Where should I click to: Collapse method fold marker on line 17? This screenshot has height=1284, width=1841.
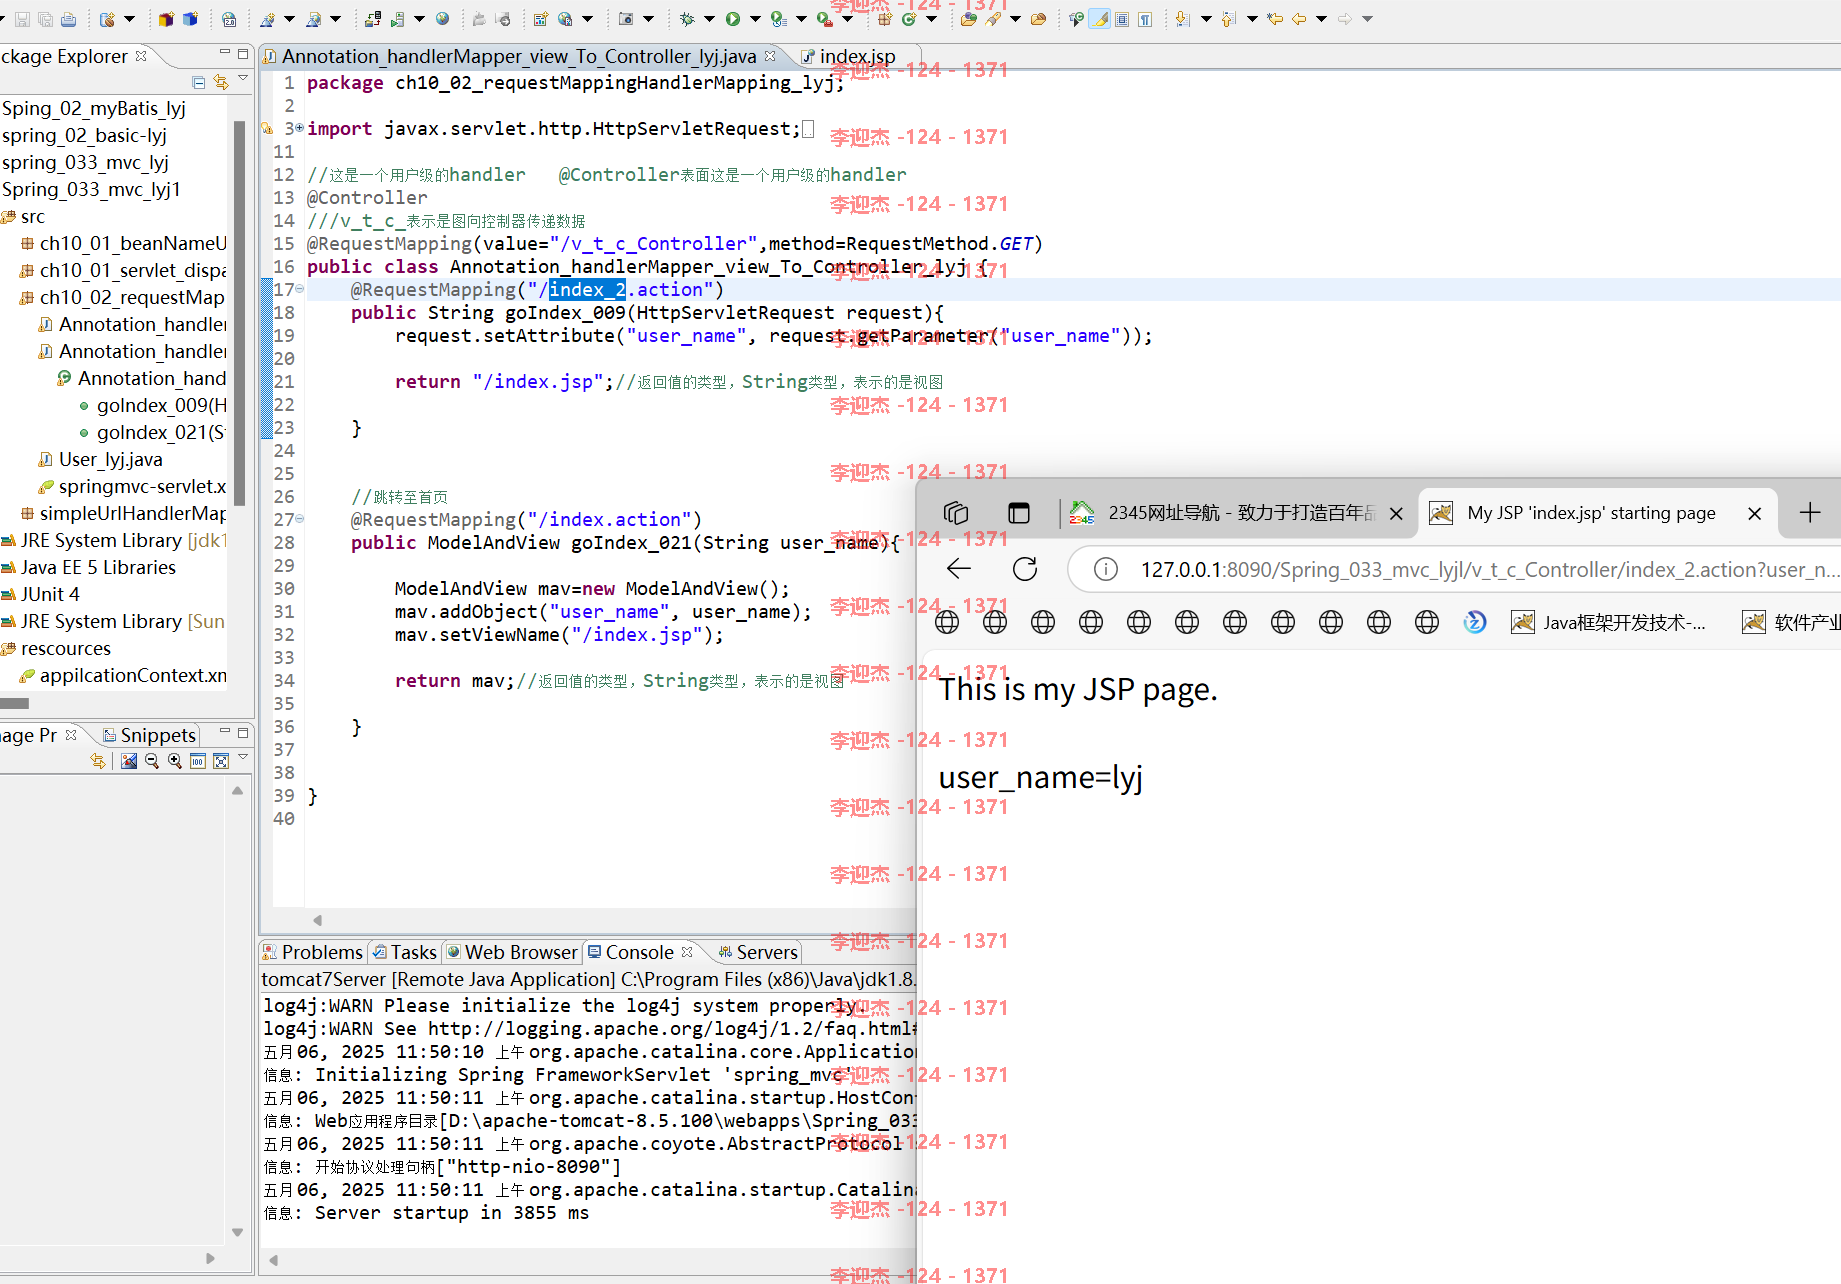coord(299,289)
